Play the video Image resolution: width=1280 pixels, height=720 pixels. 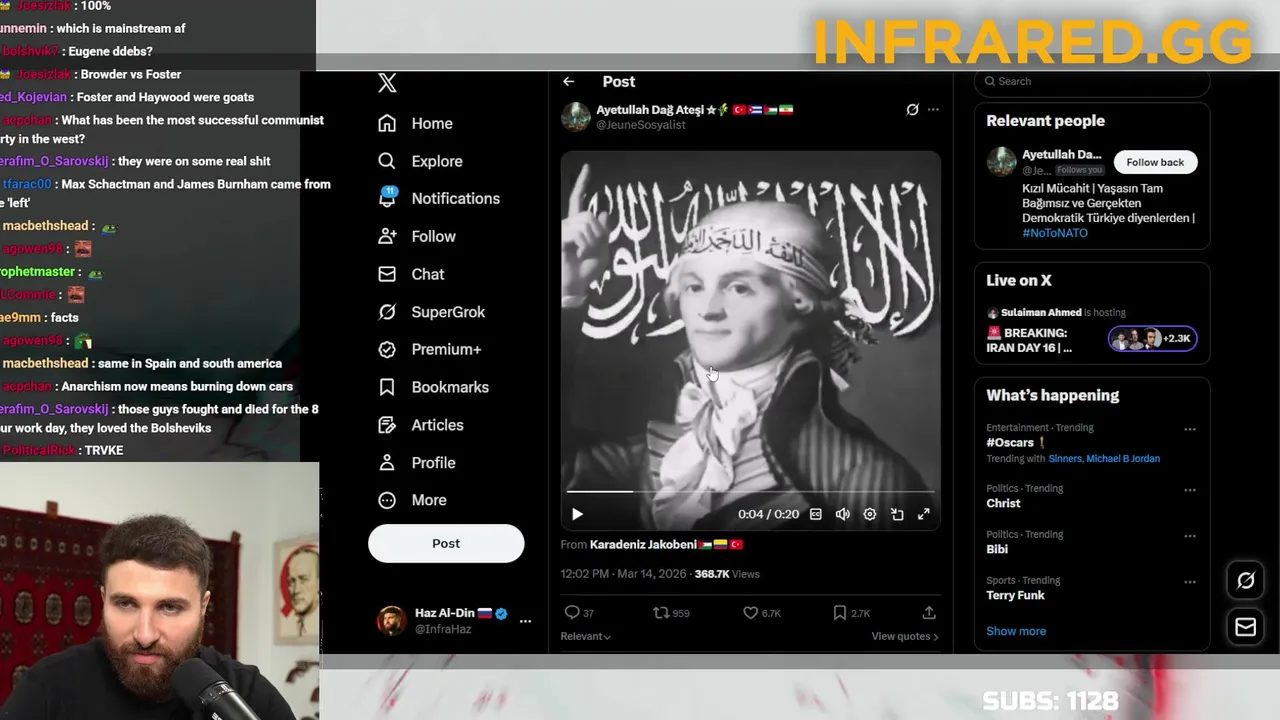click(577, 514)
